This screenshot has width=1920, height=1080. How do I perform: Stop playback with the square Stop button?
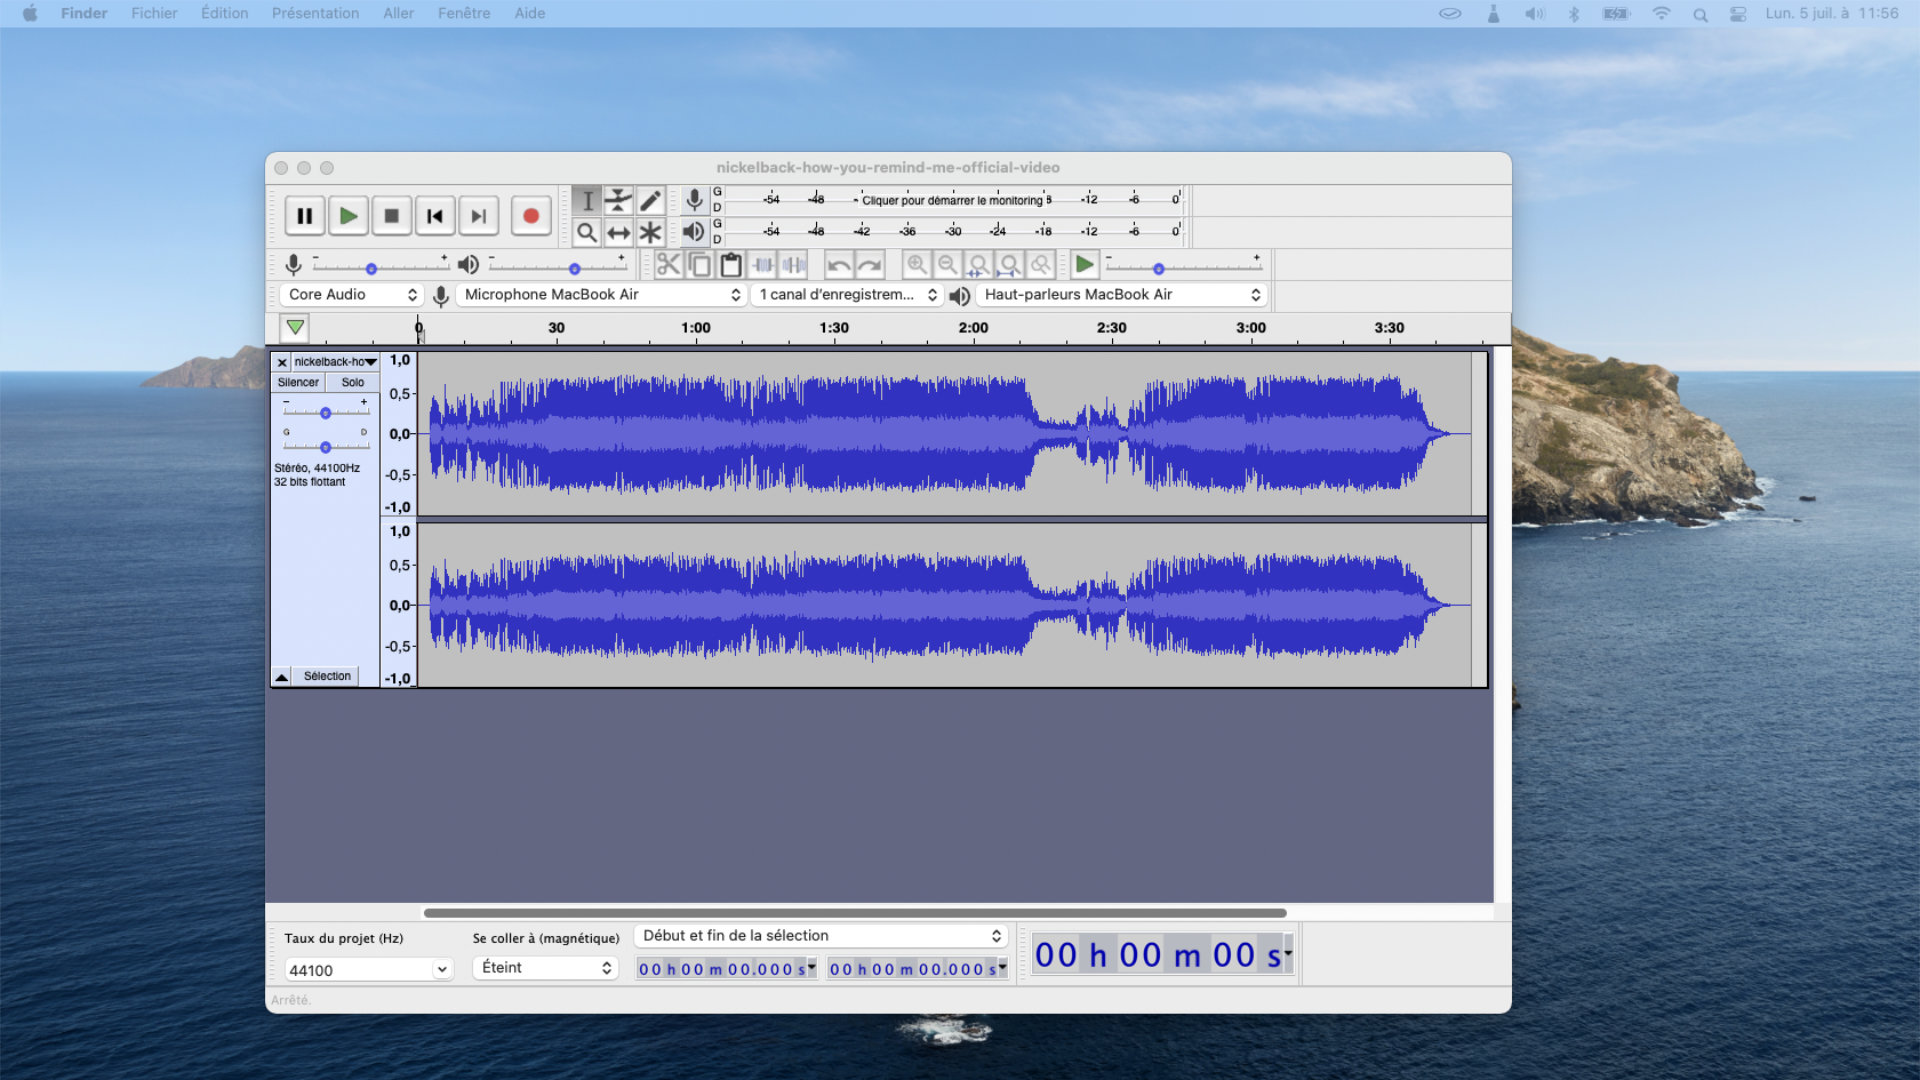click(392, 216)
